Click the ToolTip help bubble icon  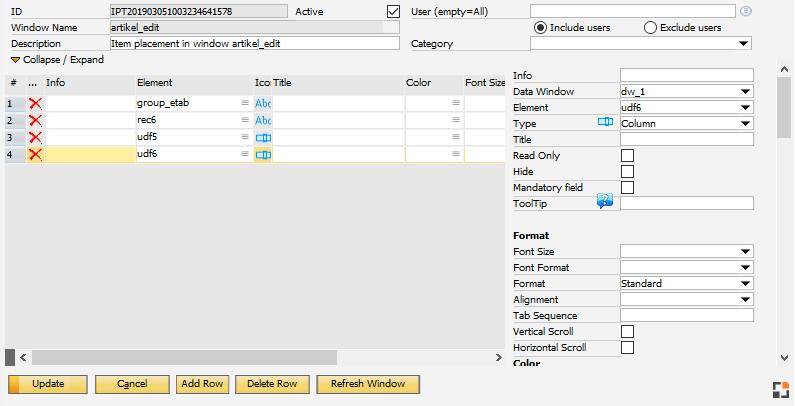[605, 203]
